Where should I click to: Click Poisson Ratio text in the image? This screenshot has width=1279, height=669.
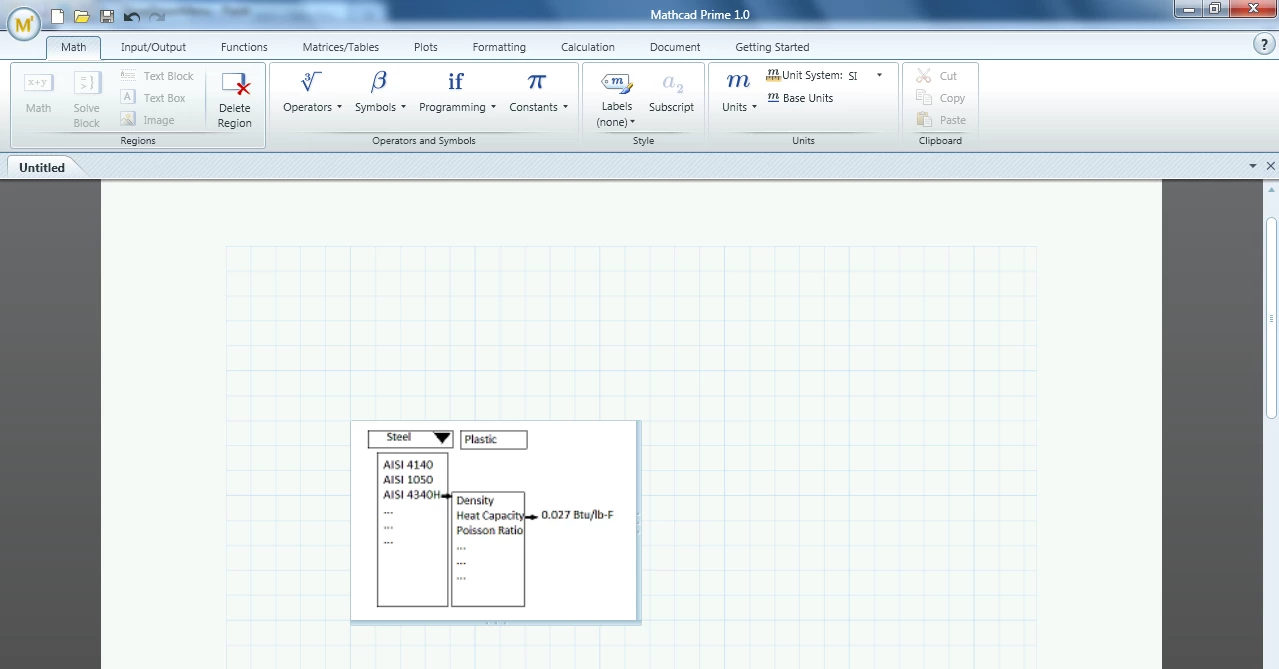(490, 531)
